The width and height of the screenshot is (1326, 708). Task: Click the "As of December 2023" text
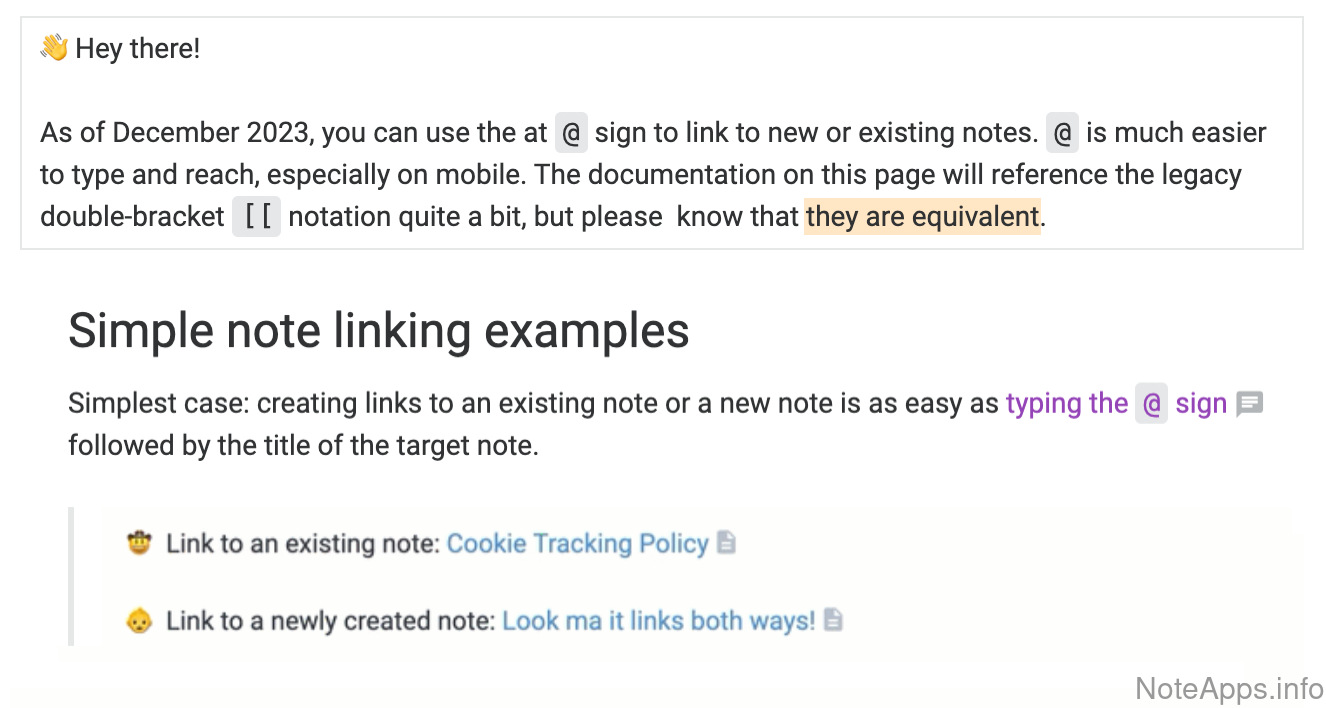click(x=176, y=133)
